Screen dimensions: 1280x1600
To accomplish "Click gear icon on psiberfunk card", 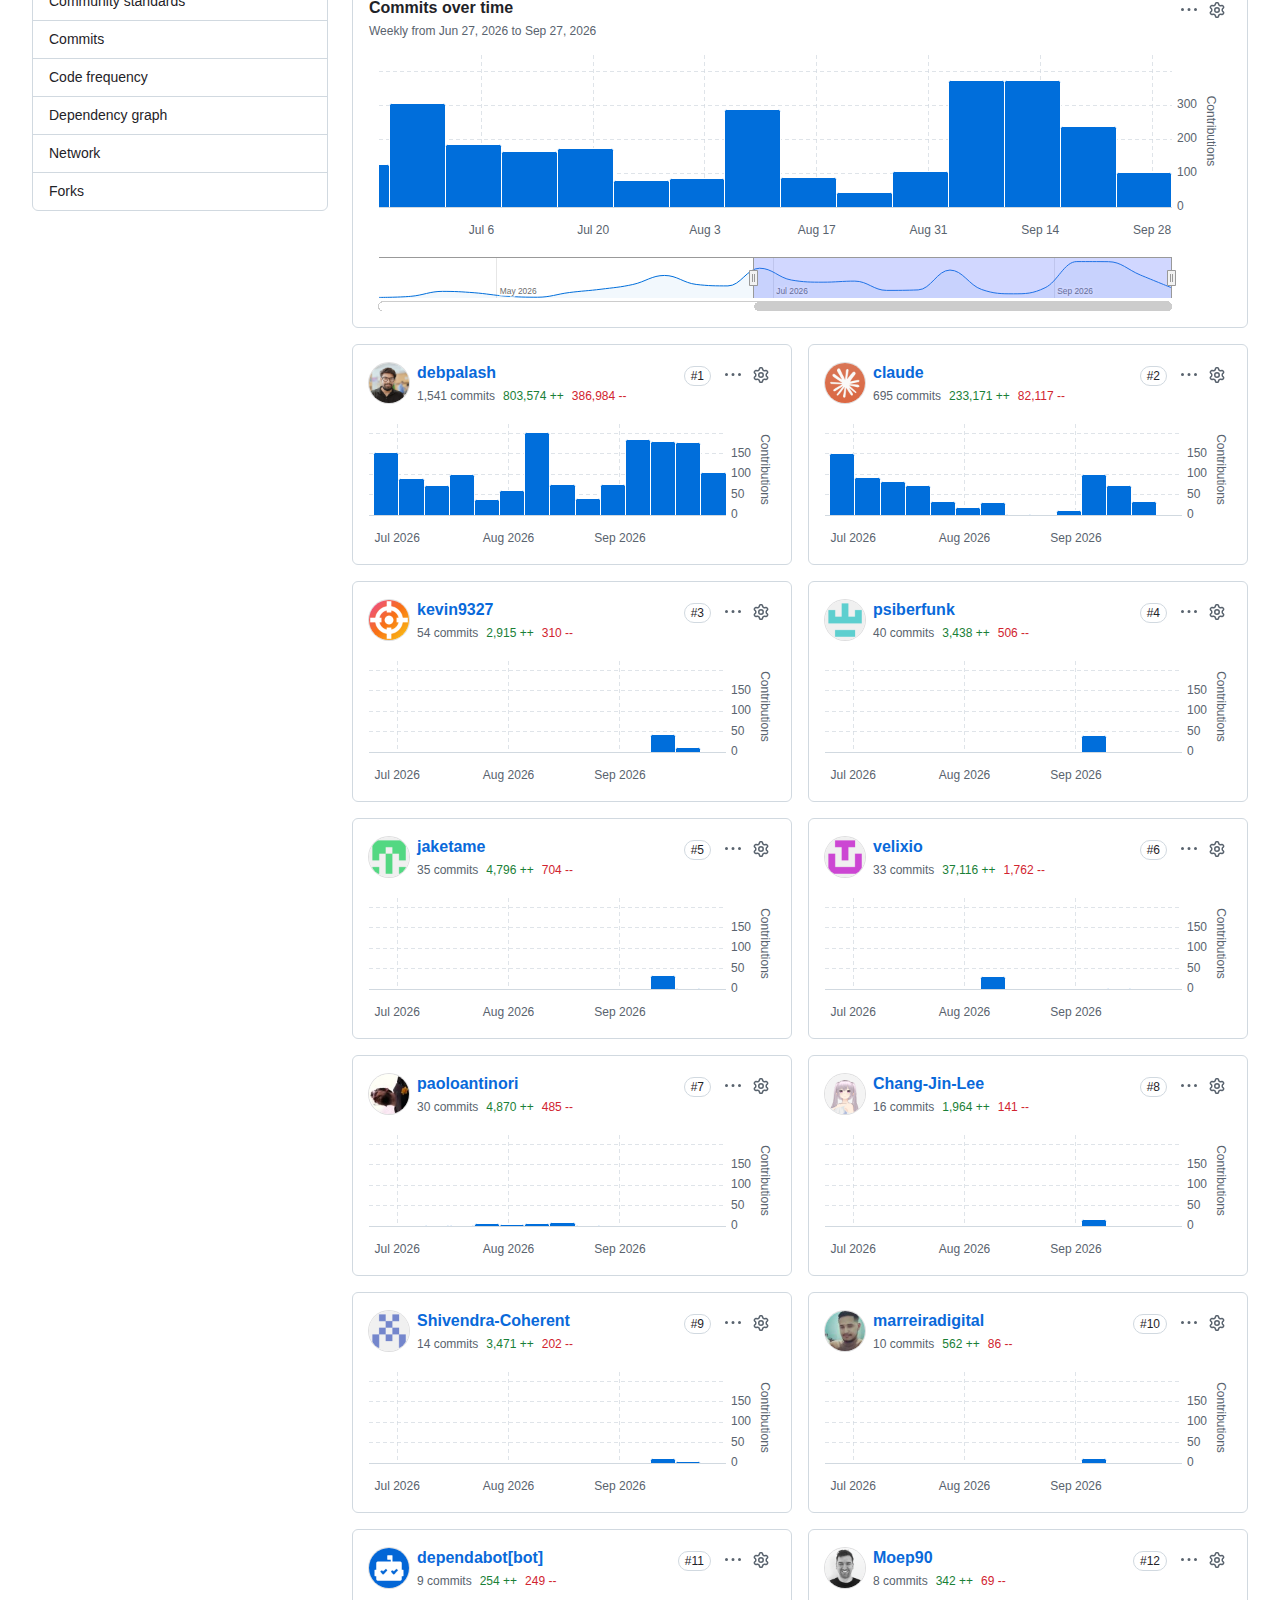I will (1217, 612).
